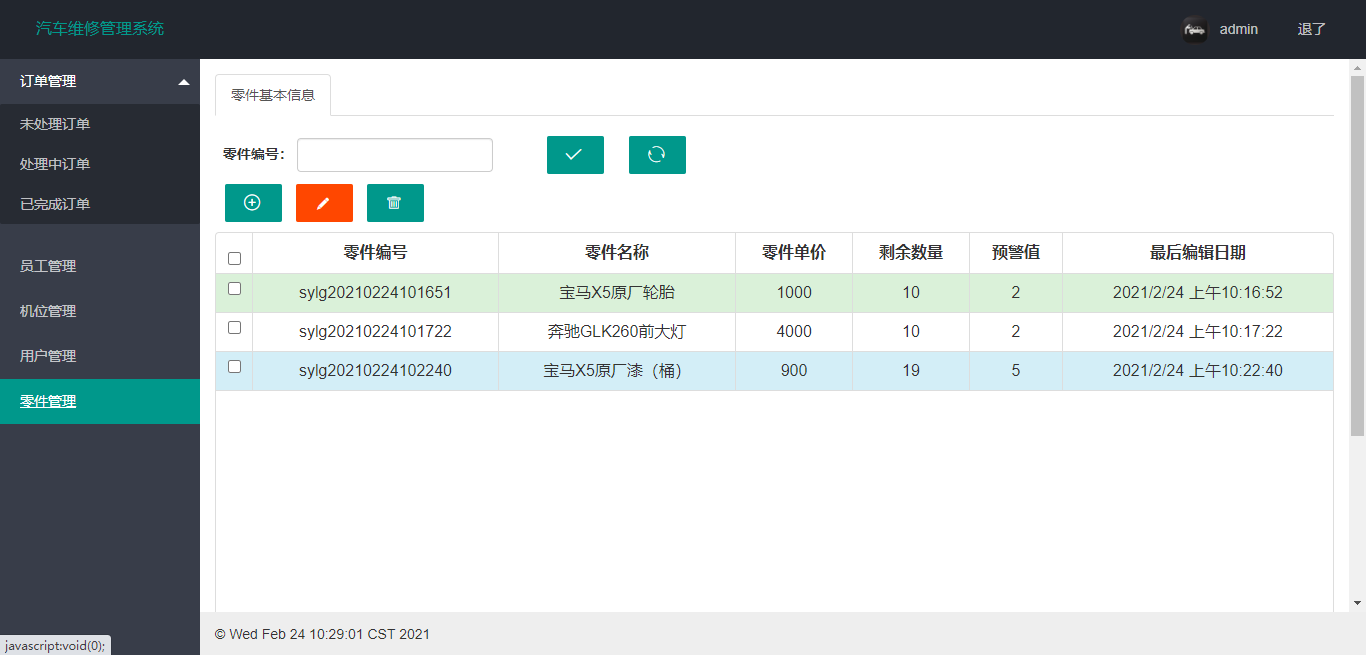Click the remaining quantity 19 cell

[911, 371]
